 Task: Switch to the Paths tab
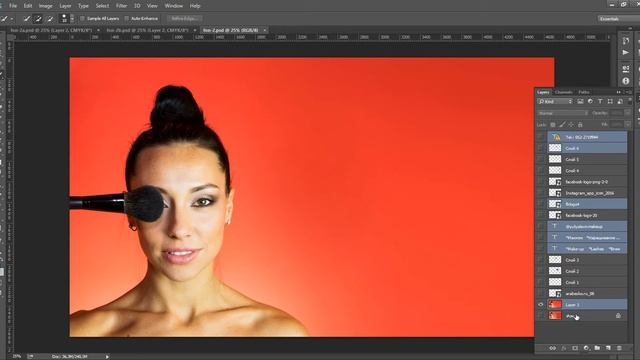[584, 92]
